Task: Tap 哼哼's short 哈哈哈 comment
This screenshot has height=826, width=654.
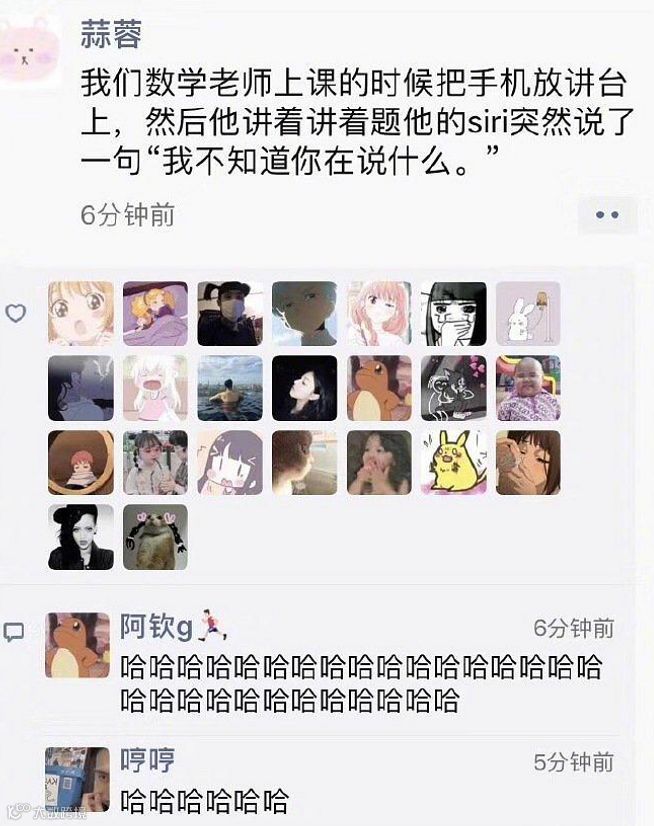Action: tap(204, 801)
